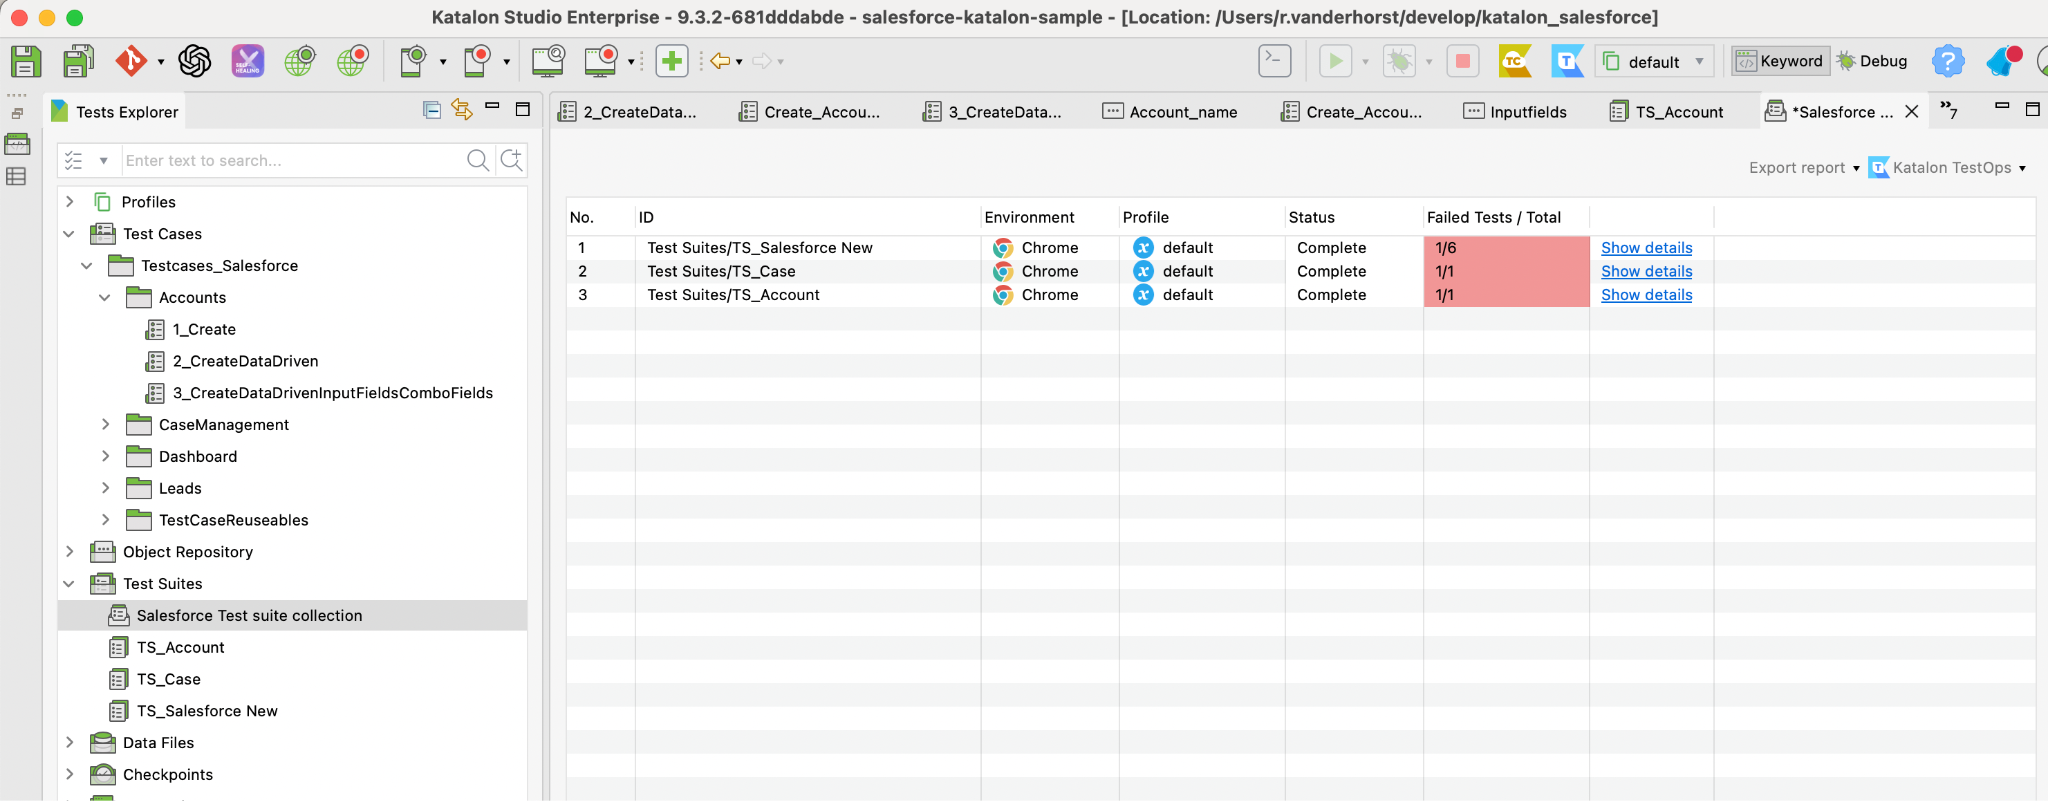Show the hidden editor tabs list
The image size is (2048, 801).
click(1949, 109)
